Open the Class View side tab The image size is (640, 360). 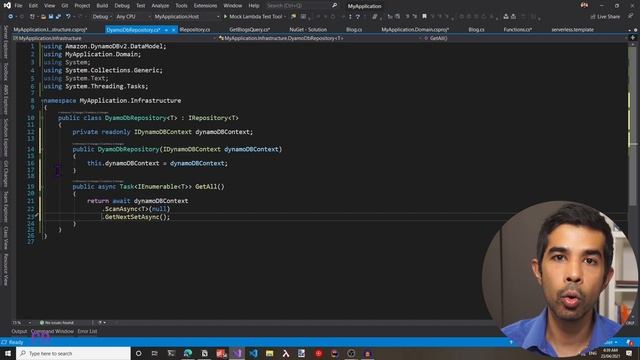coord(5,238)
